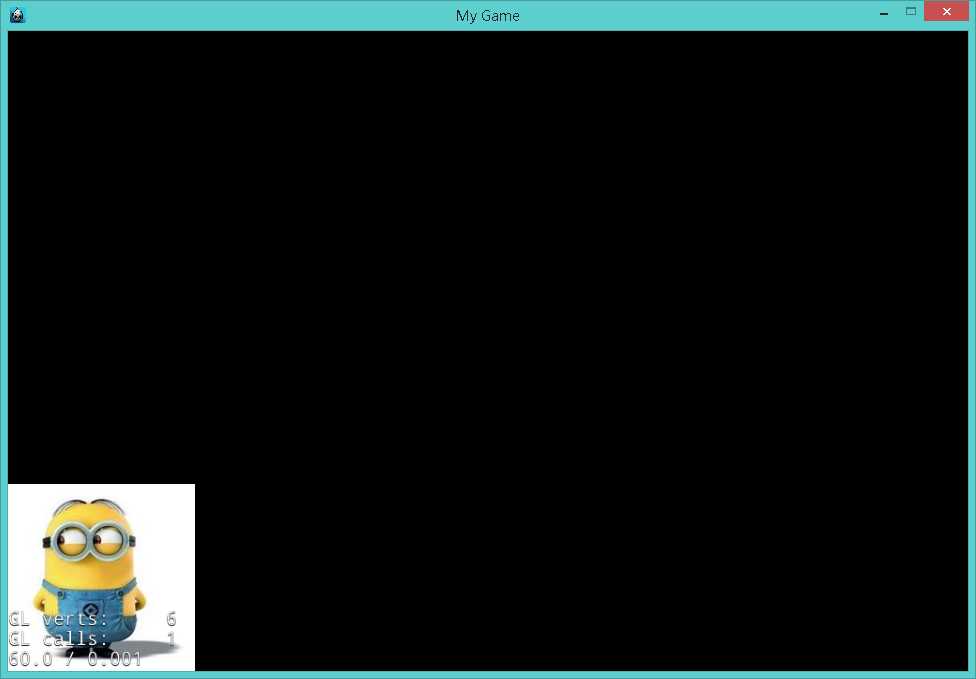Click the 'GL calls:' stats label
Viewport: 976px width, 679px height.
click(59, 639)
